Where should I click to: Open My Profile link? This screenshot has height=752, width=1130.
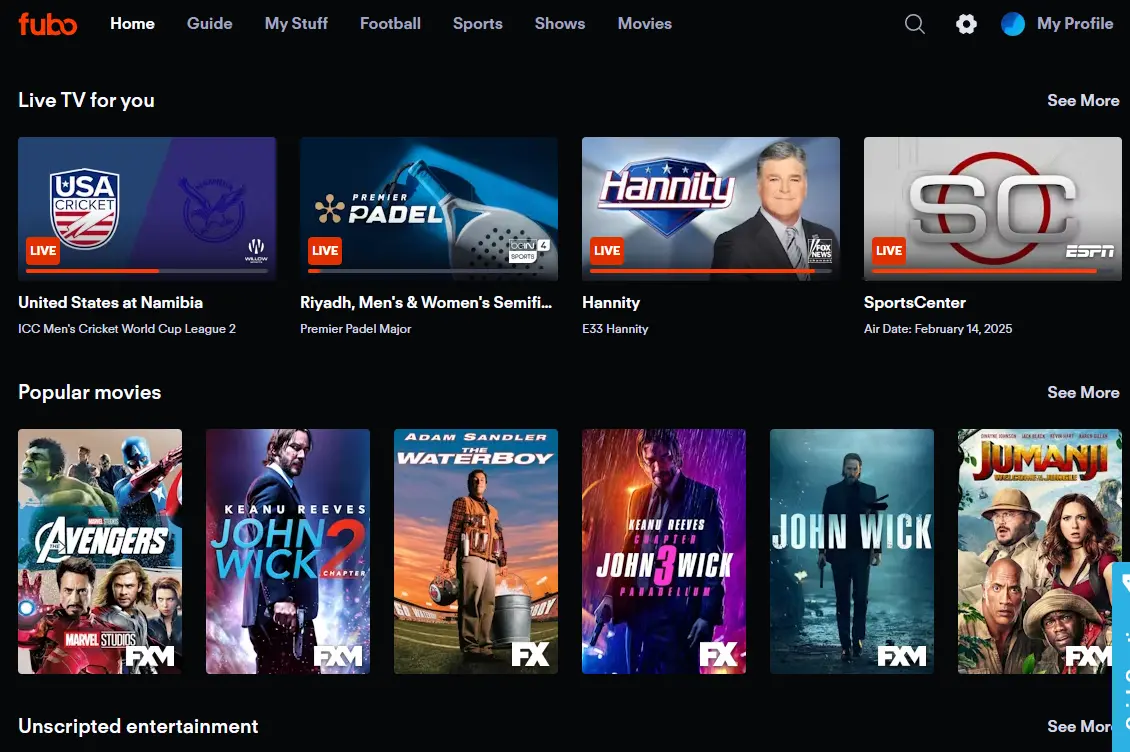(x=1075, y=24)
